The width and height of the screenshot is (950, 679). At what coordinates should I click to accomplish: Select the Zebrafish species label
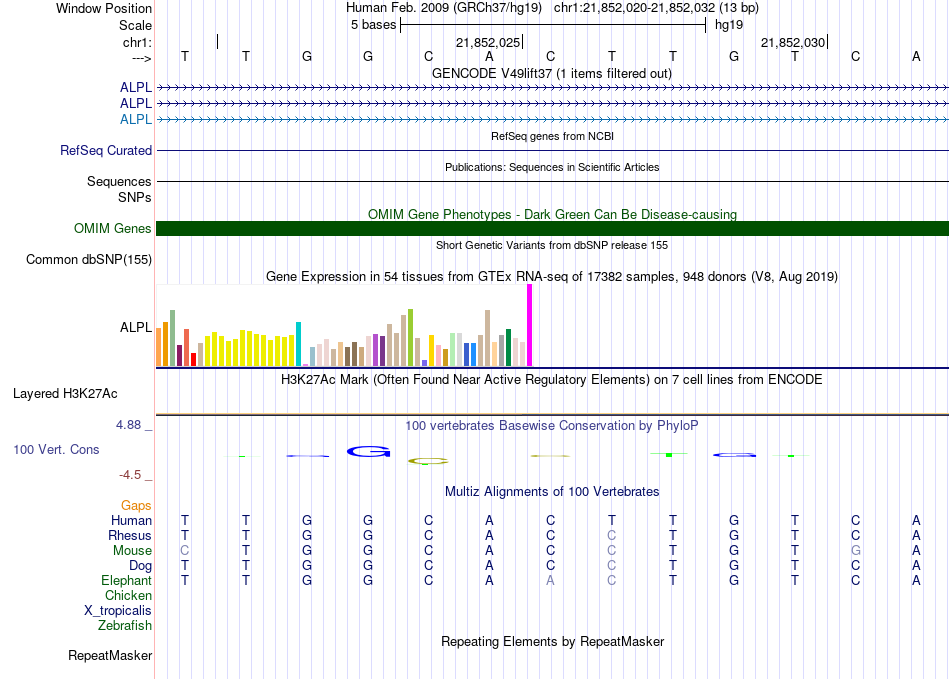pyautogui.click(x=125, y=626)
